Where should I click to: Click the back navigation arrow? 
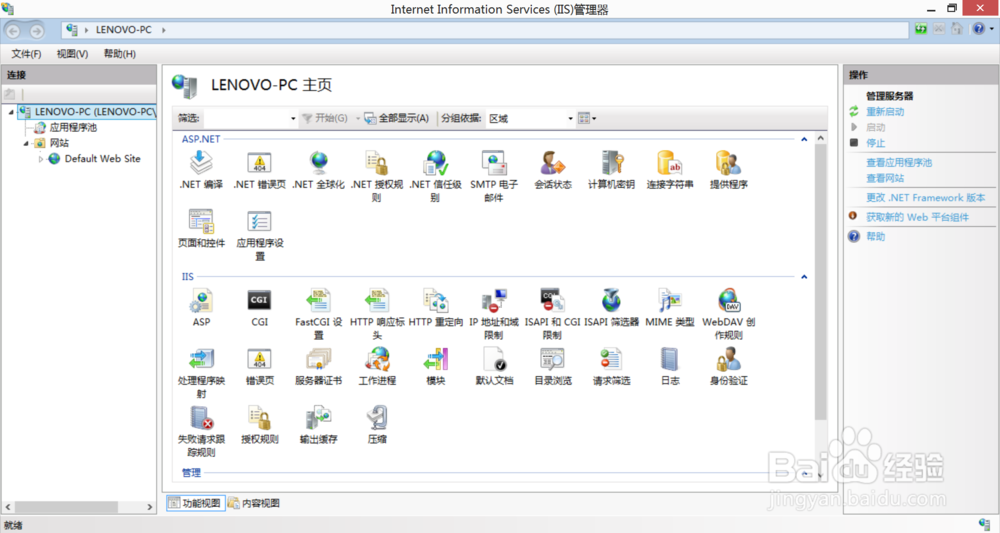[13, 30]
